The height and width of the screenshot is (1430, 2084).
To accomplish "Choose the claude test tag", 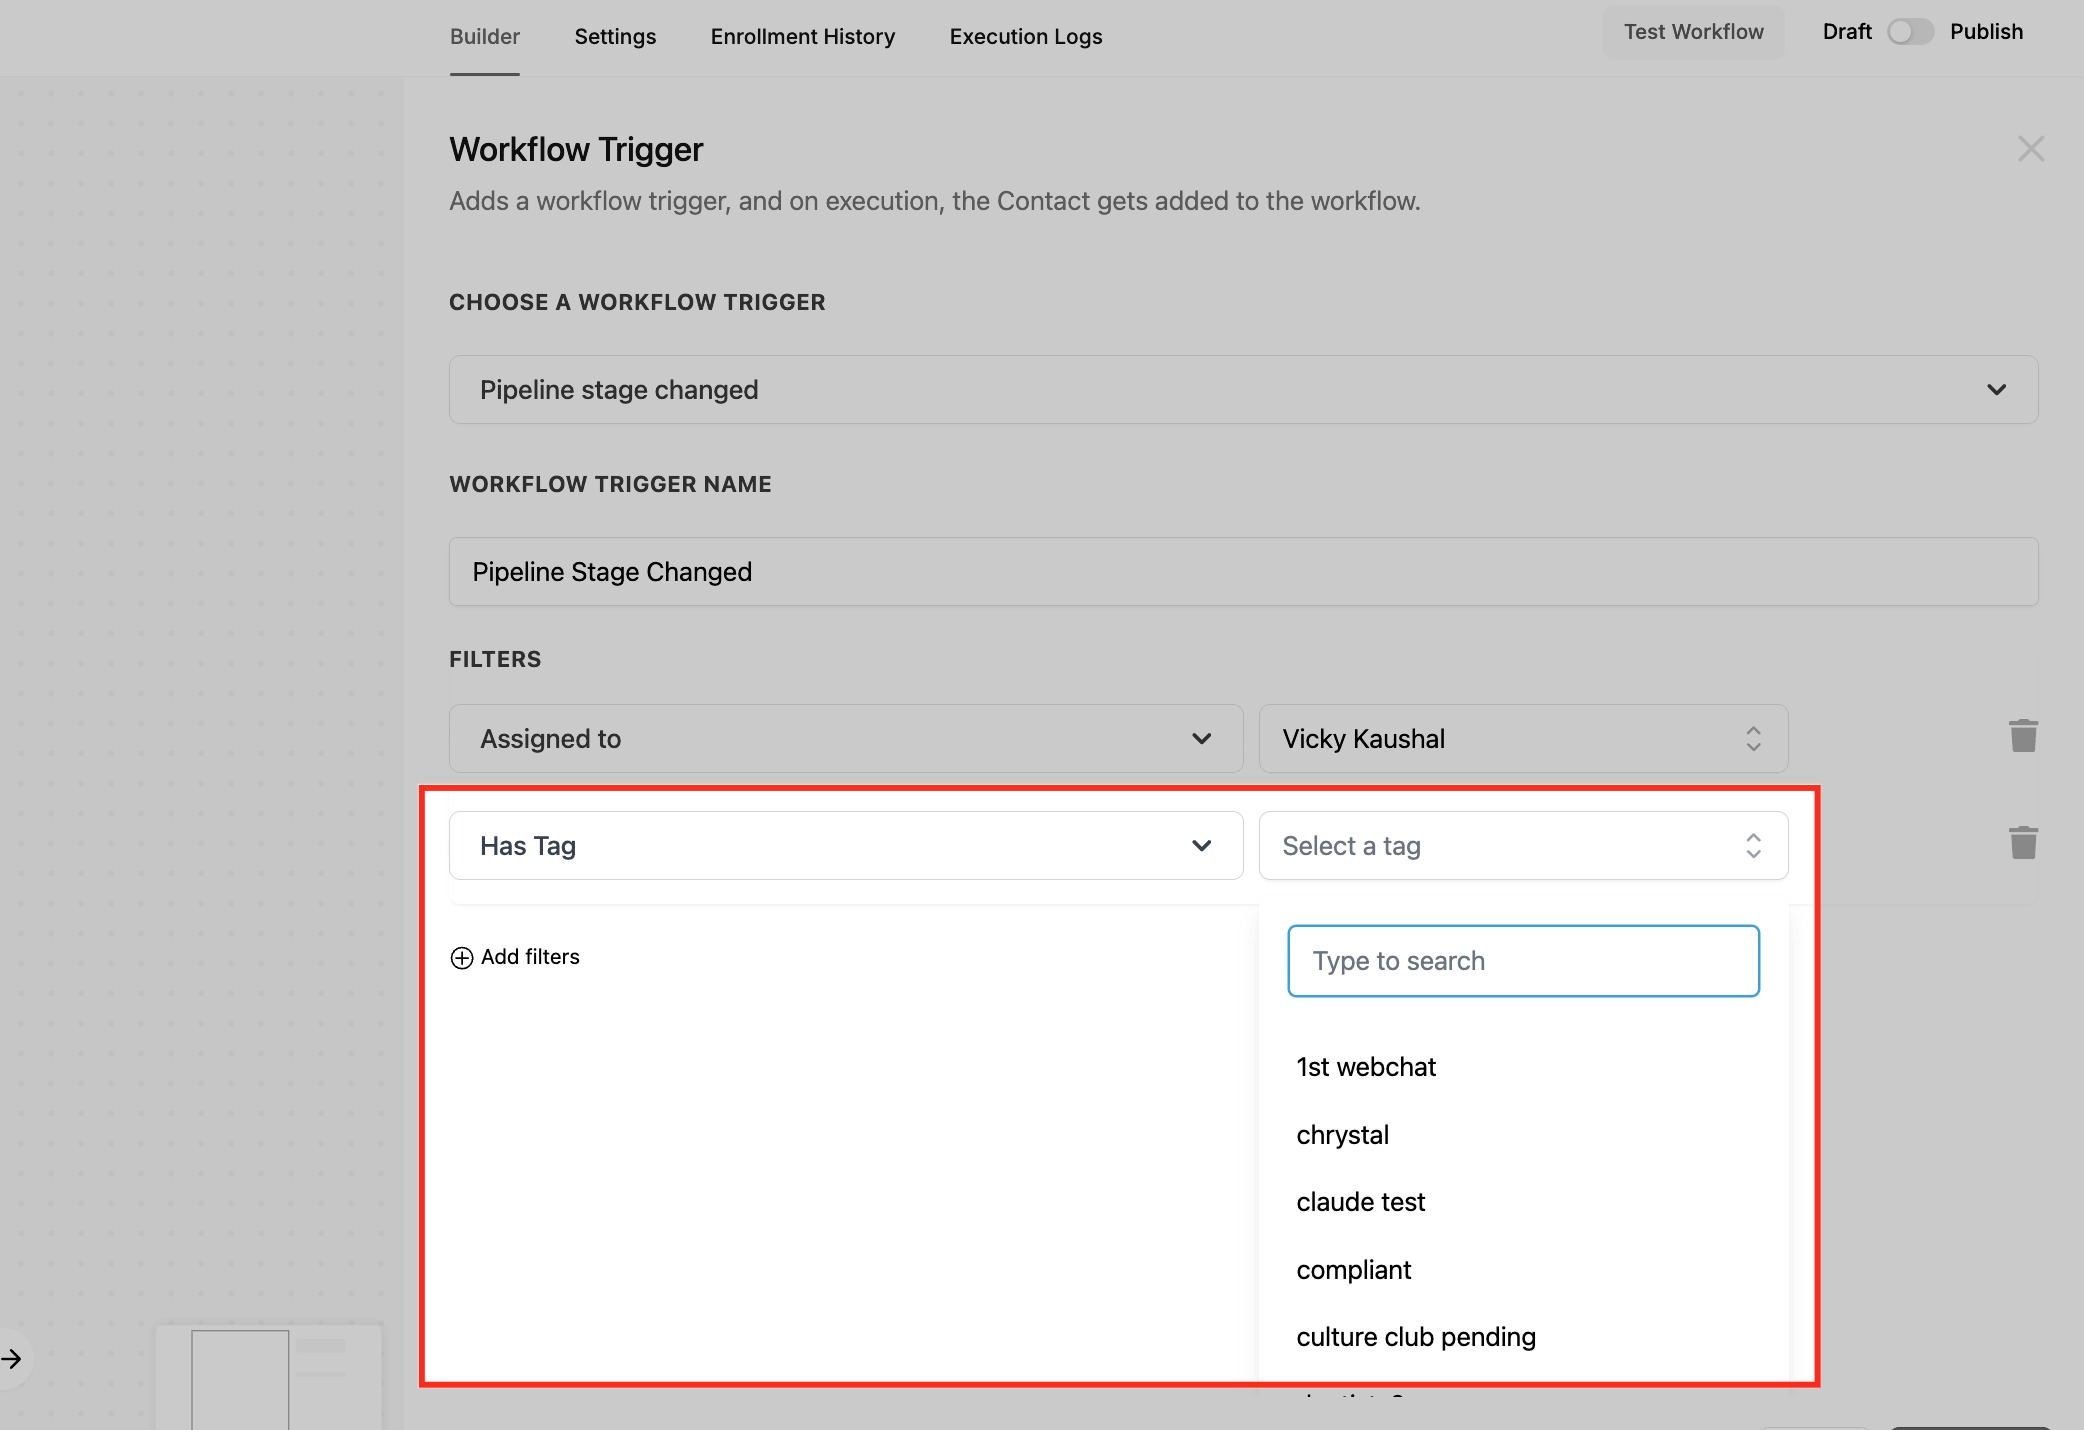I will [1360, 1202].
